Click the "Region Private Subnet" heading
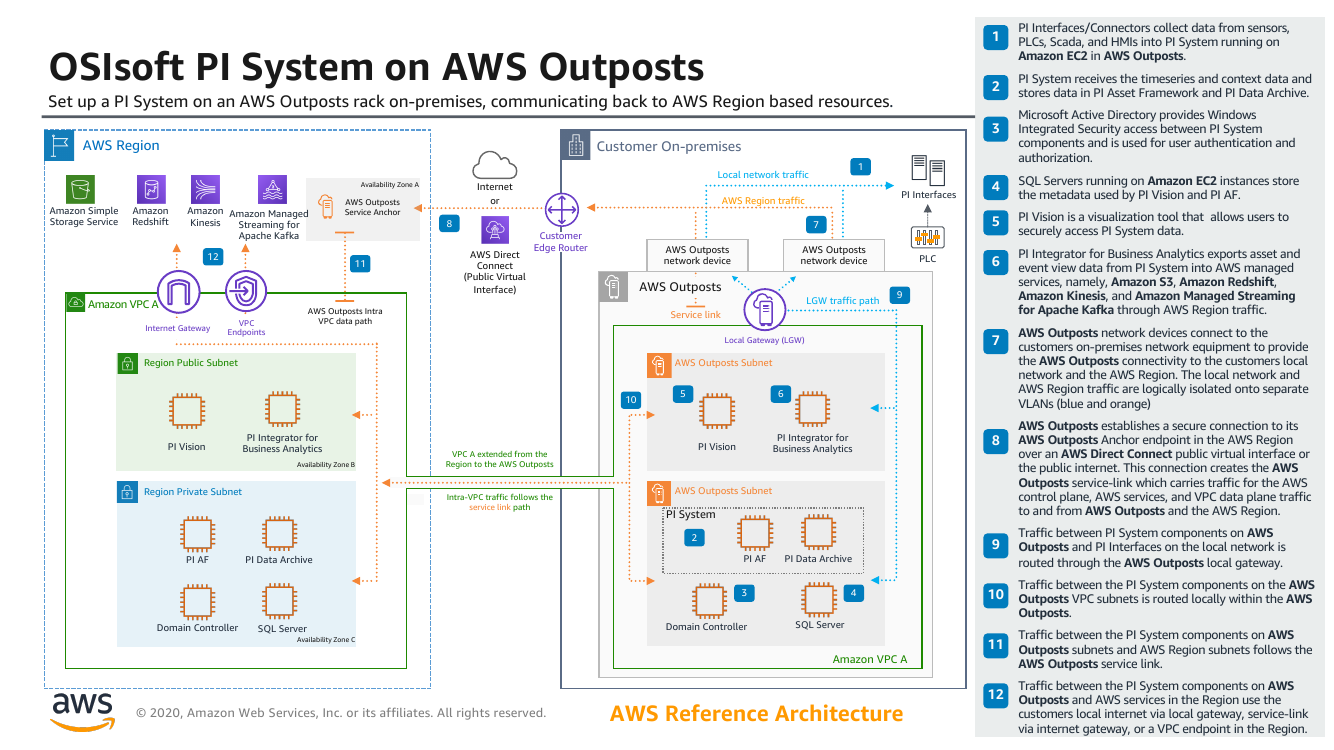The width and height of the screenshot is (1334, 750). 193,492
